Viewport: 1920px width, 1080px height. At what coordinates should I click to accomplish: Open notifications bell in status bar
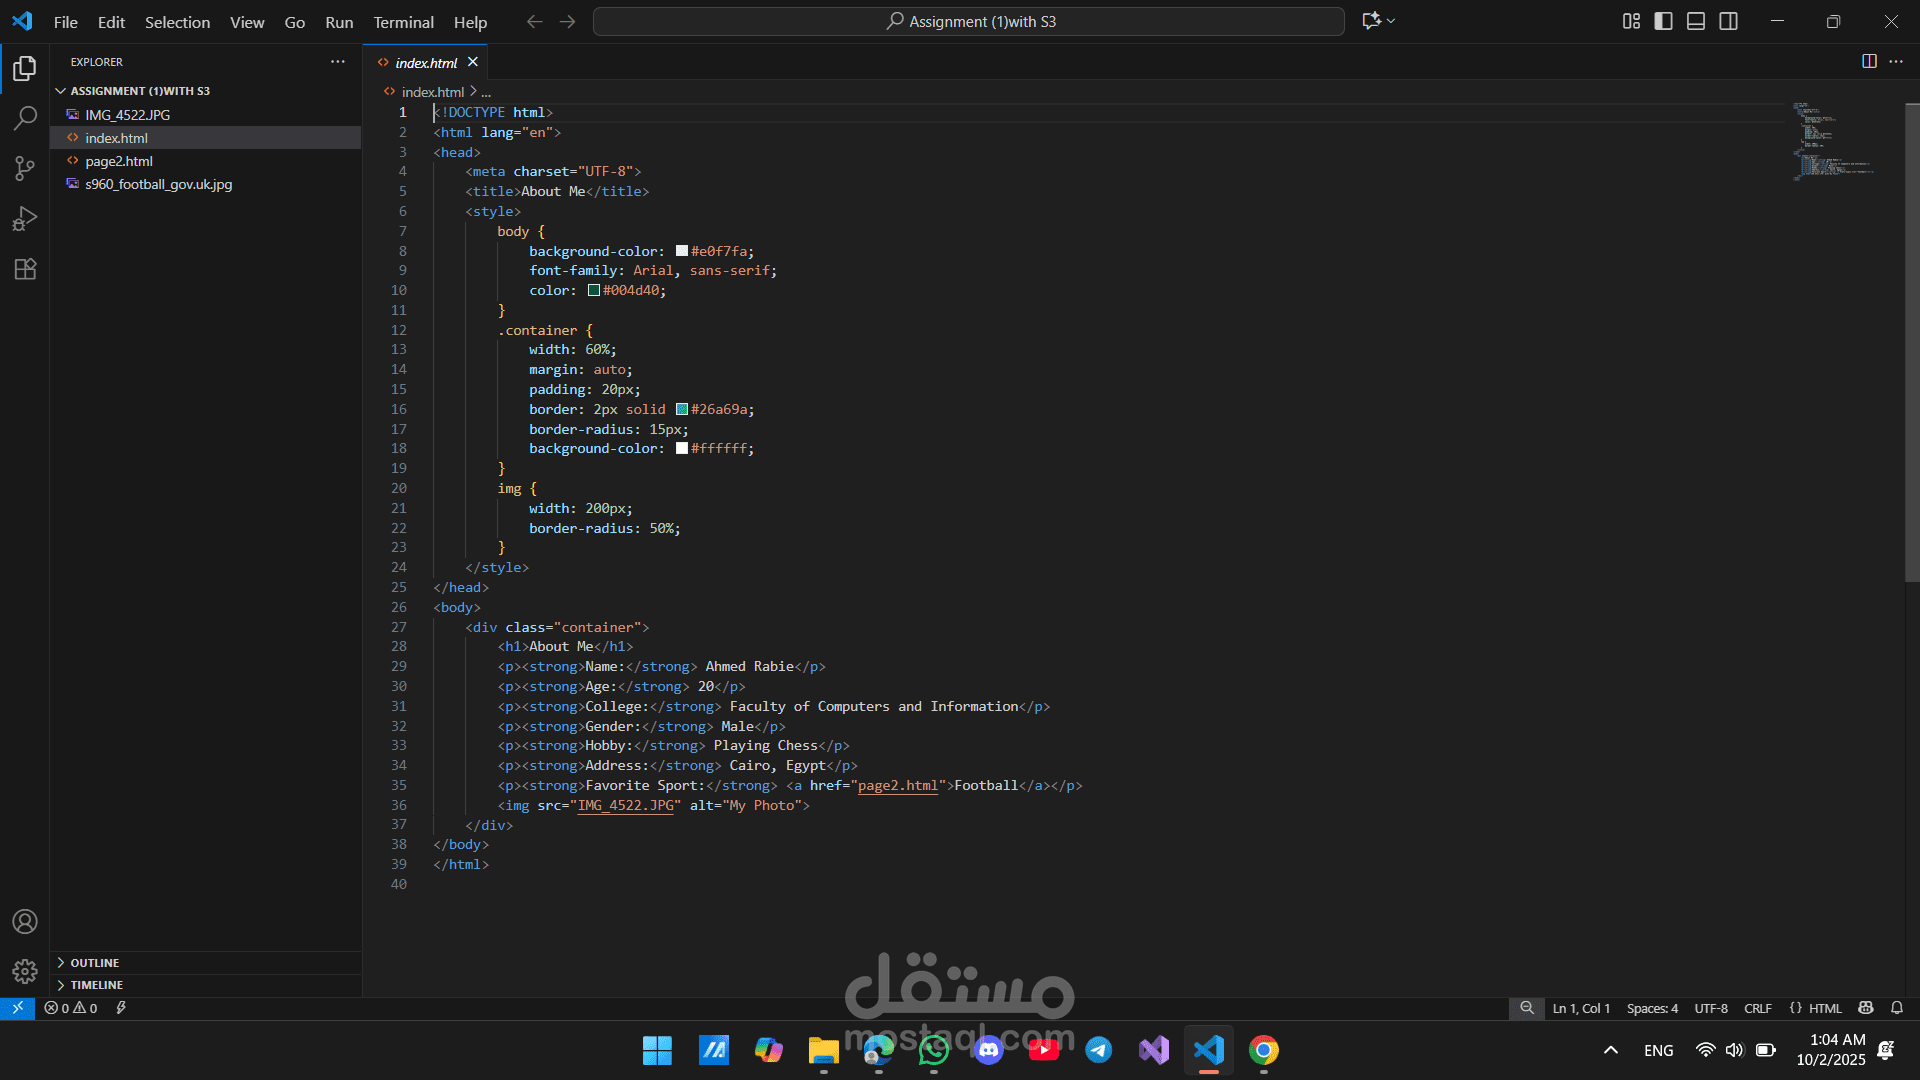1897,1008
